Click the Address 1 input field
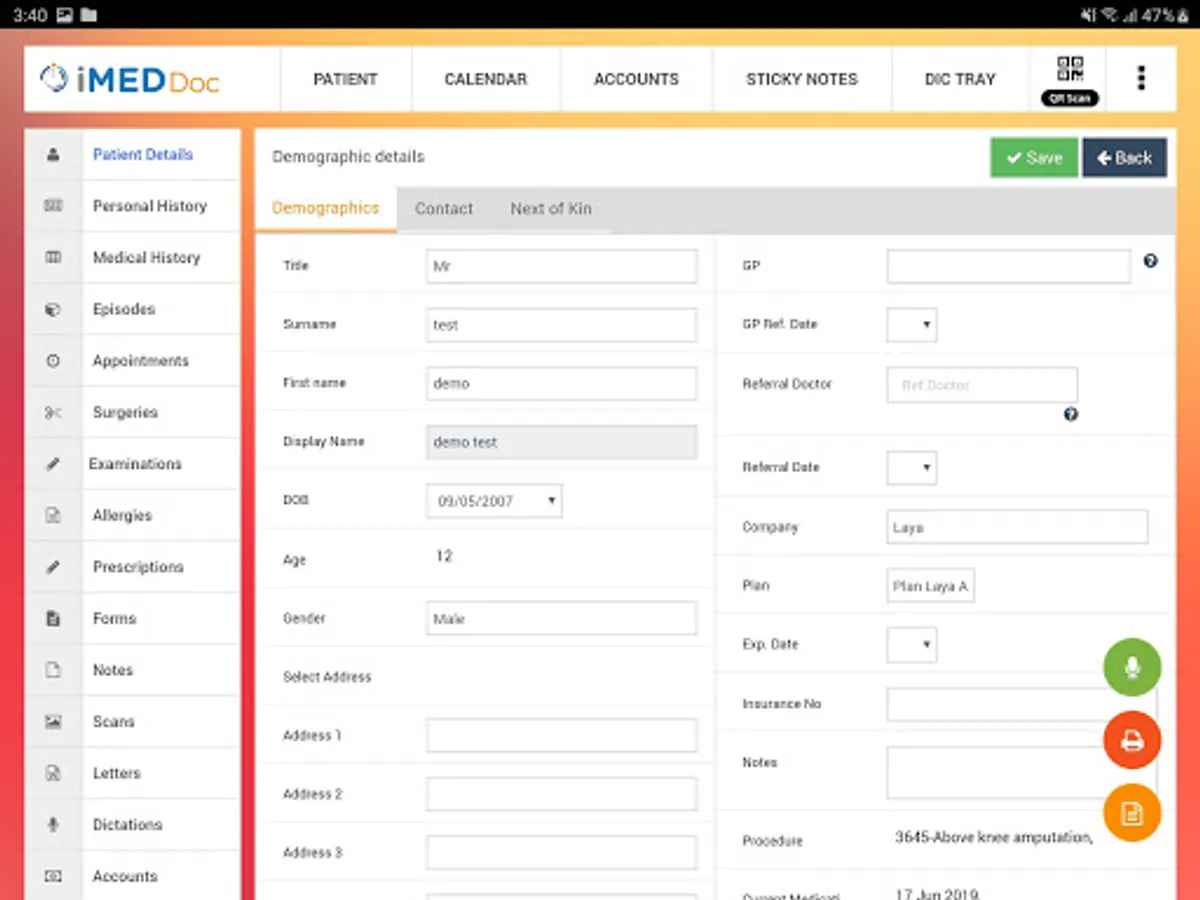The width and height of the screenshot is (1200, 900). click(561, 736)
